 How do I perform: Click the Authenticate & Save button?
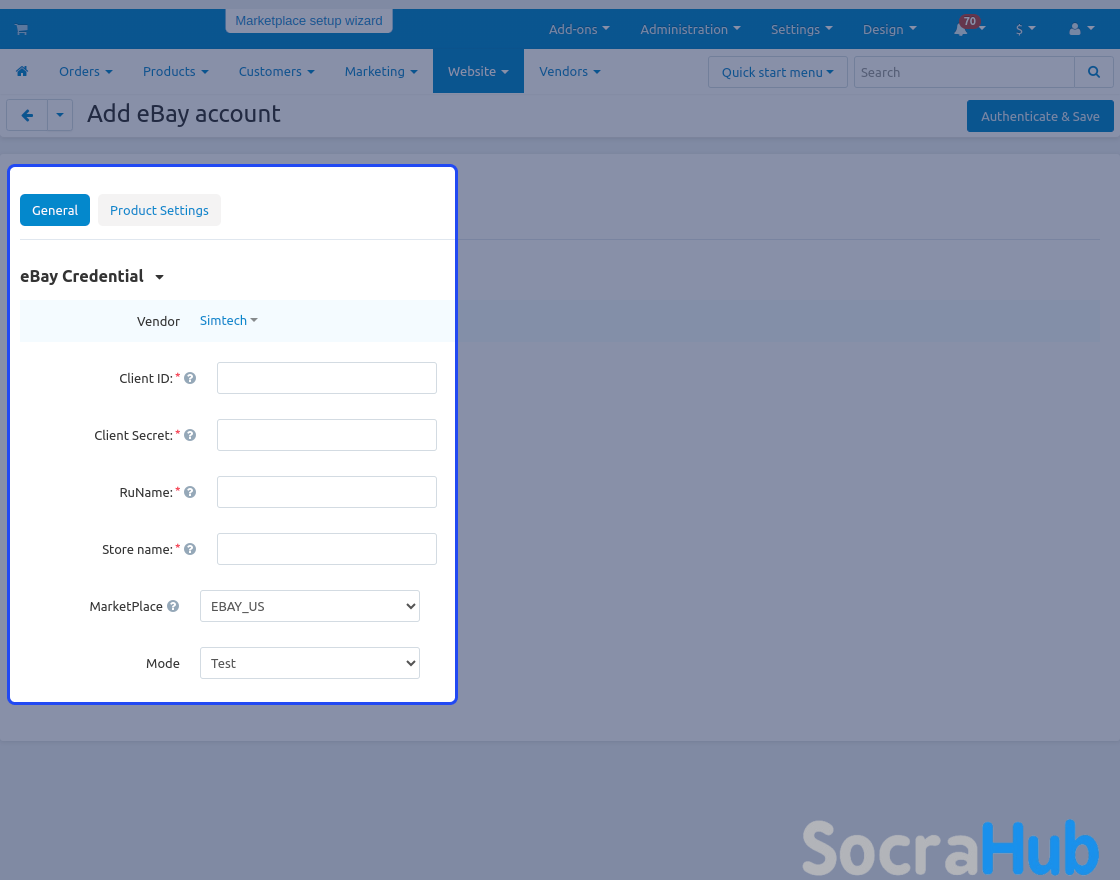coord(1040,116)
